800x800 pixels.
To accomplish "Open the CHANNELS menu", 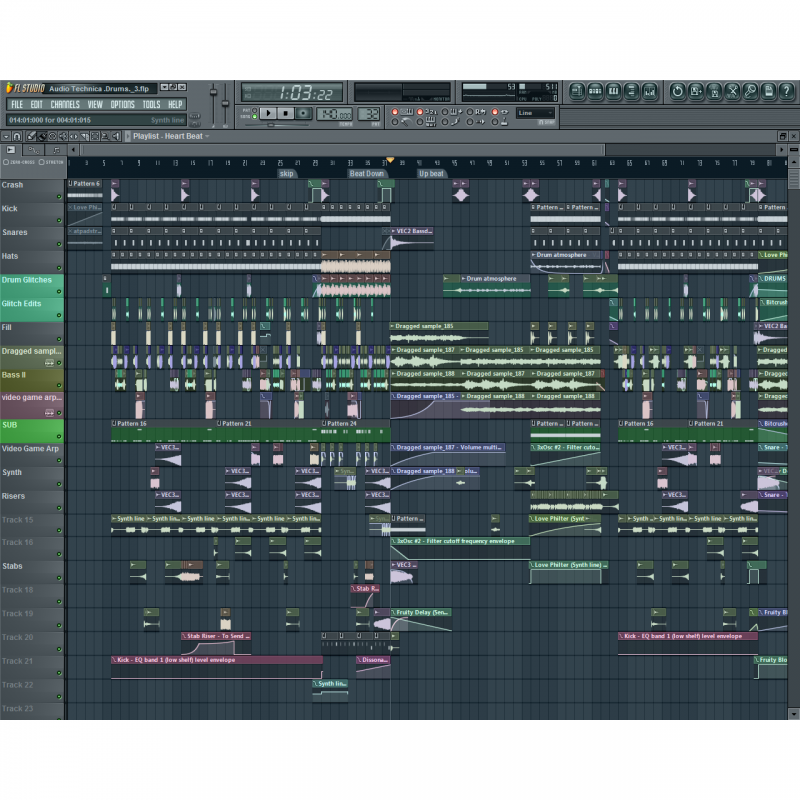I will point(65,104).
